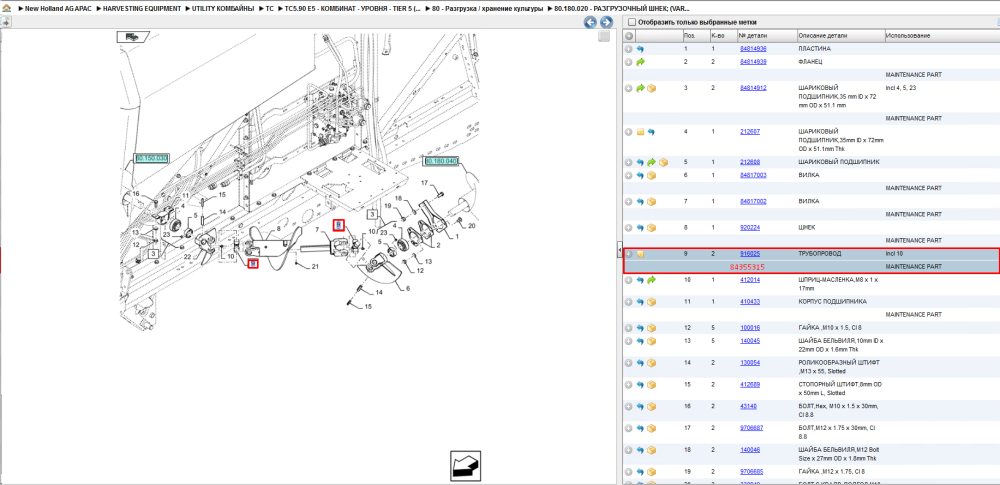The width and height of the screenshot is (1000, 485).
Task: Sort by the '№ детали' column header
Action: pos(767,36)
